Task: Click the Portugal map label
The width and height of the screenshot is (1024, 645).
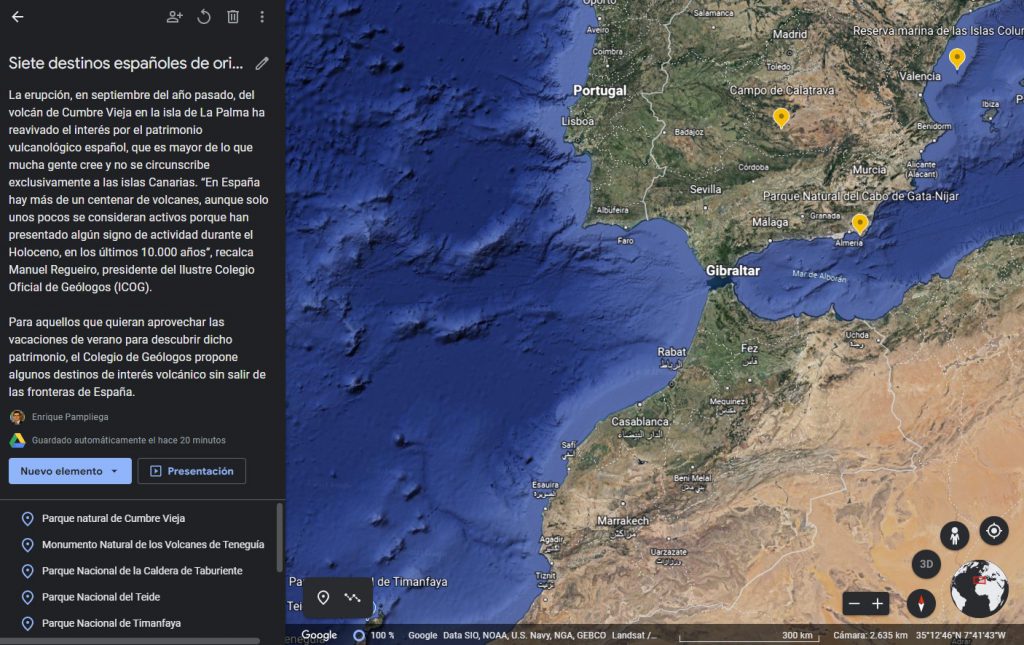Action: 600,91
